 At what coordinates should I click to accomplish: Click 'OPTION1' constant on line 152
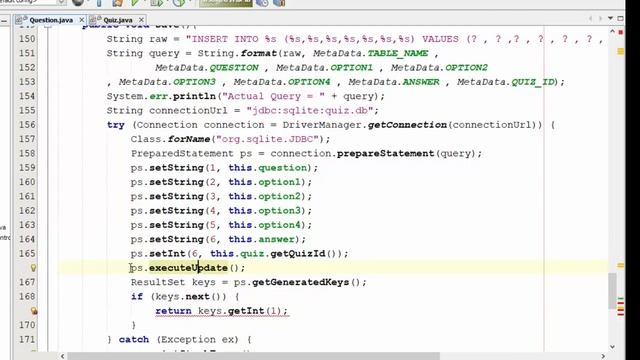pyautogui.click(x=352, y=68)
